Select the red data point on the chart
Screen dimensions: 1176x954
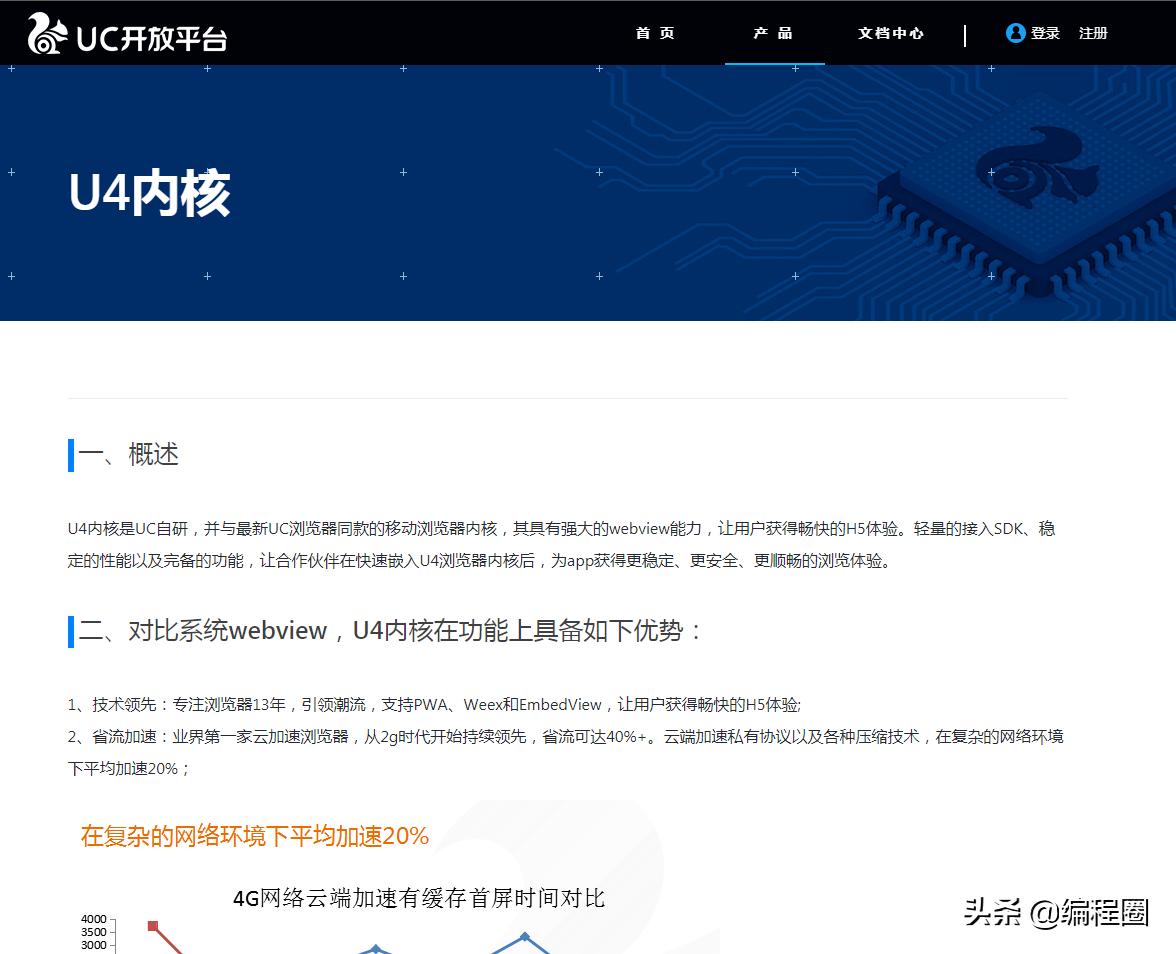[152, 926]
